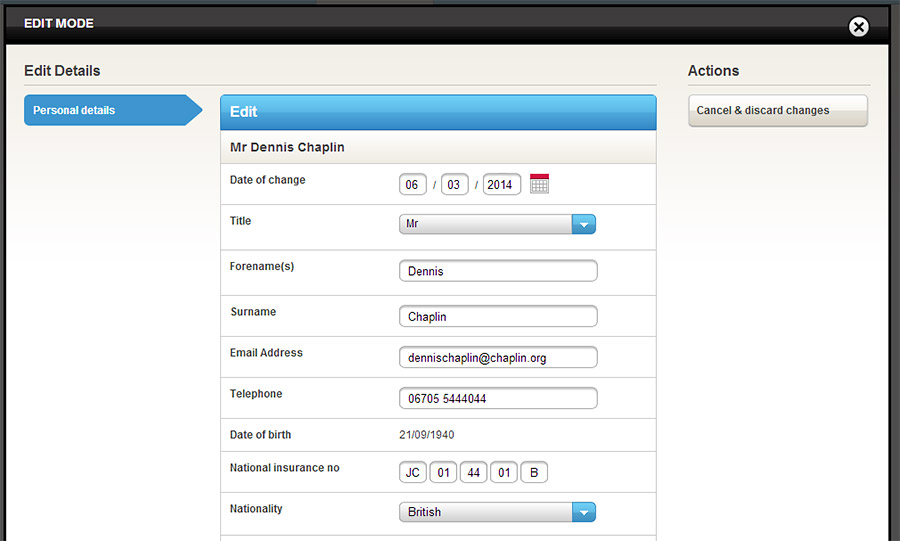Select the Personal details tab

click(x=111, y=110)
